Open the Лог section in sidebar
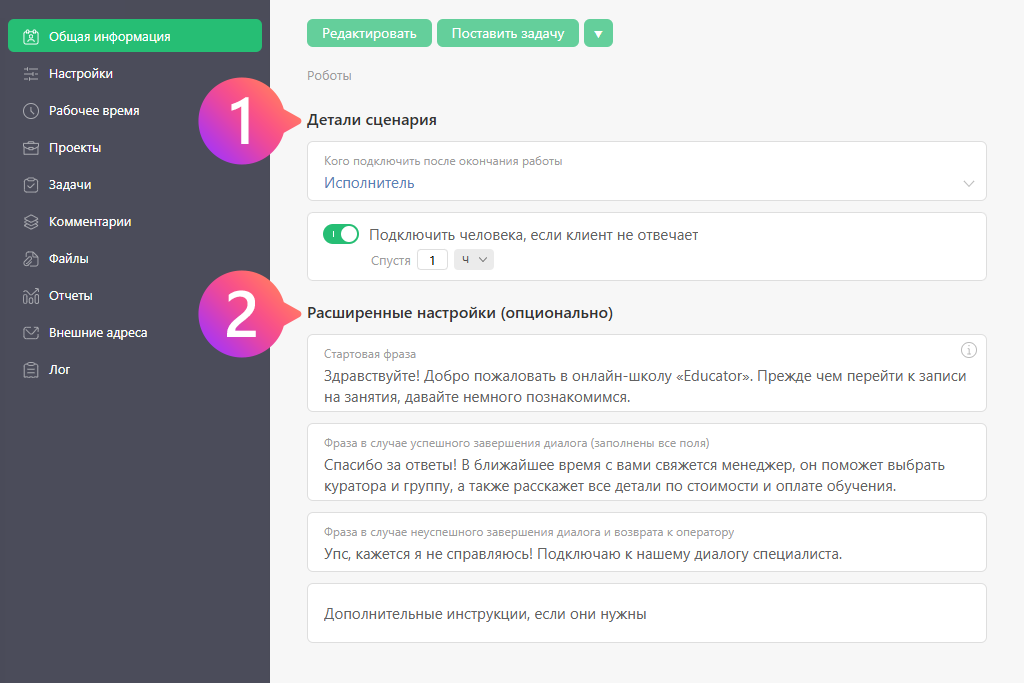 point(60,370)
